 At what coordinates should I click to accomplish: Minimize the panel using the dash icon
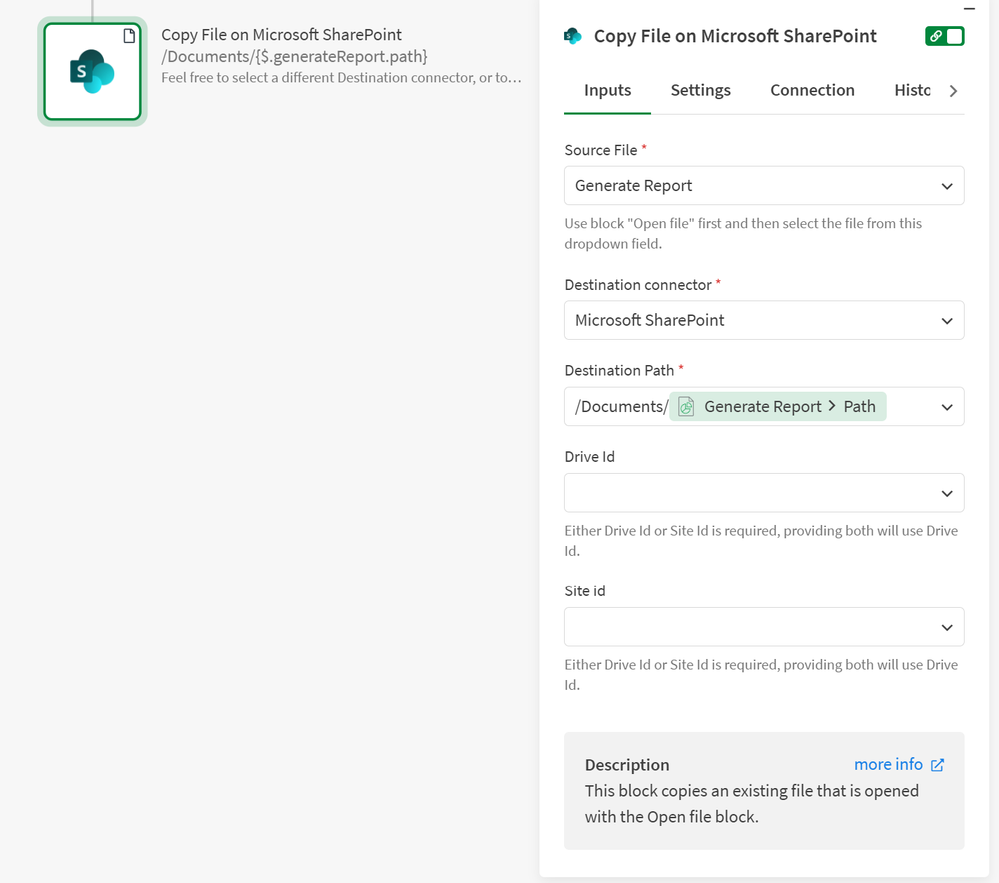coord(968,8)
